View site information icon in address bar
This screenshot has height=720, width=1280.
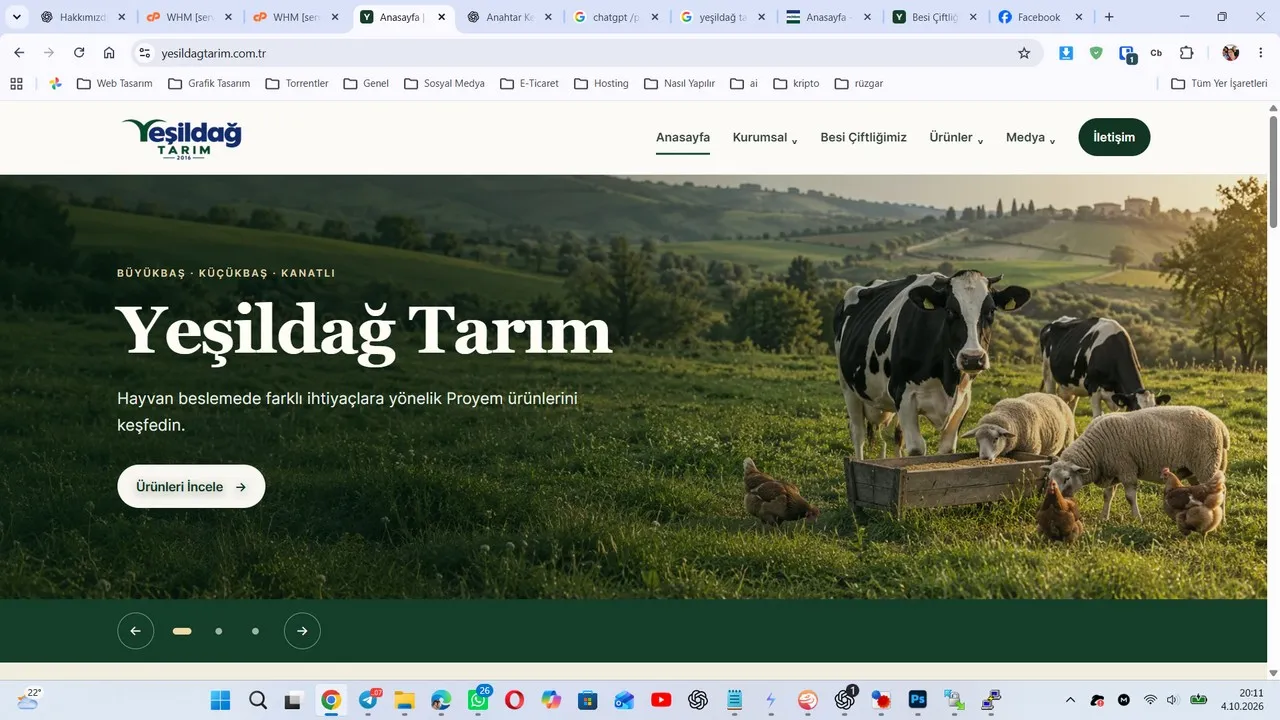[x=144, y=53]
